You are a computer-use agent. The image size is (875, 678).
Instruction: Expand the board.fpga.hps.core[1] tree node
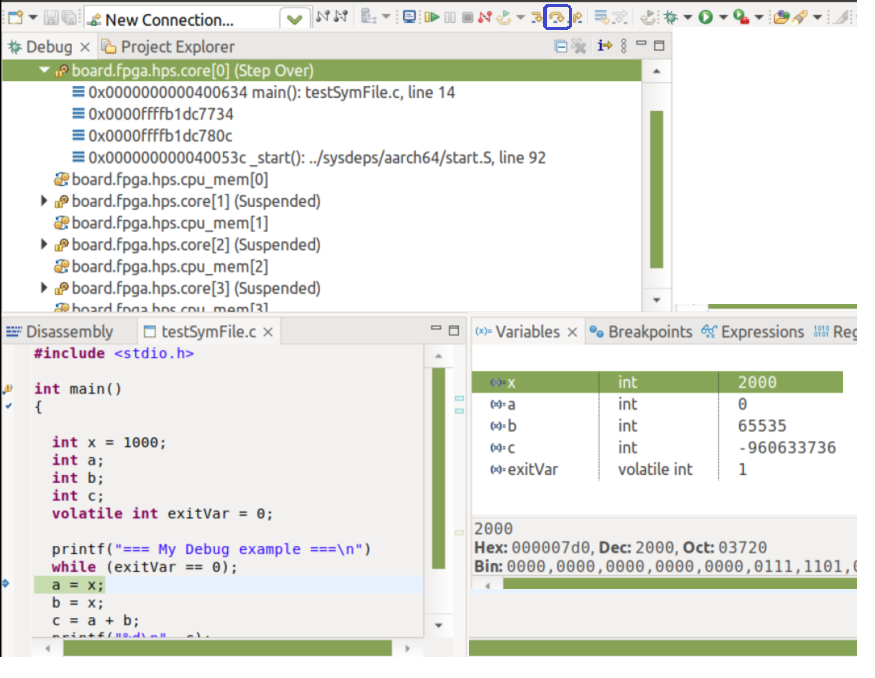point(44,201)
